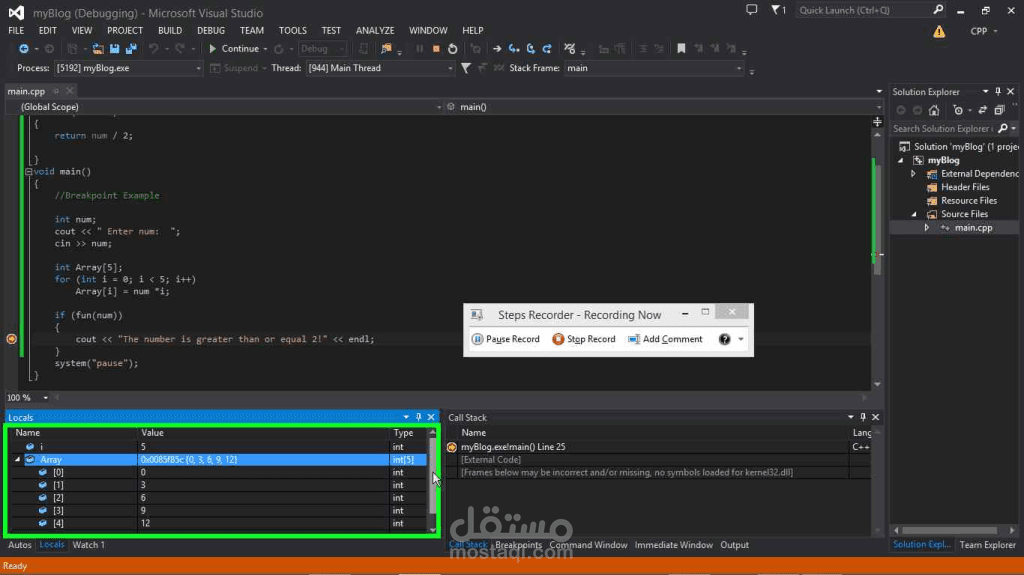Expand the External Dependencies node
This screenshot has width=1024, height=575.
tap(914, 174)
